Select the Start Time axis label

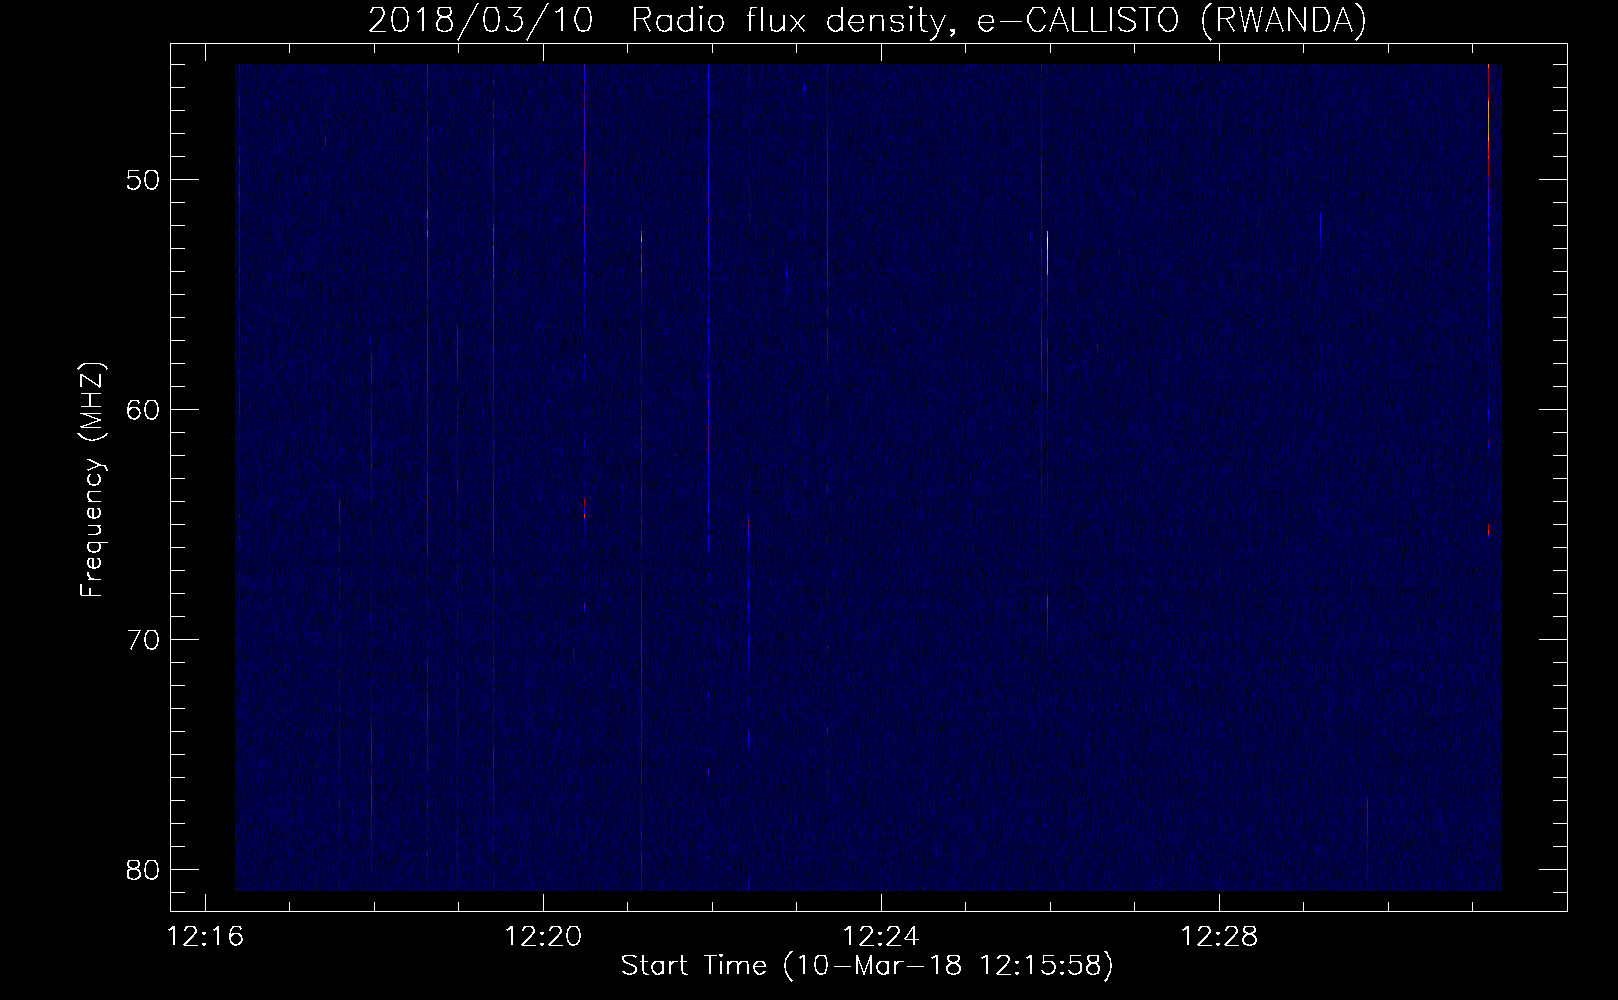[x=867, y=967]
